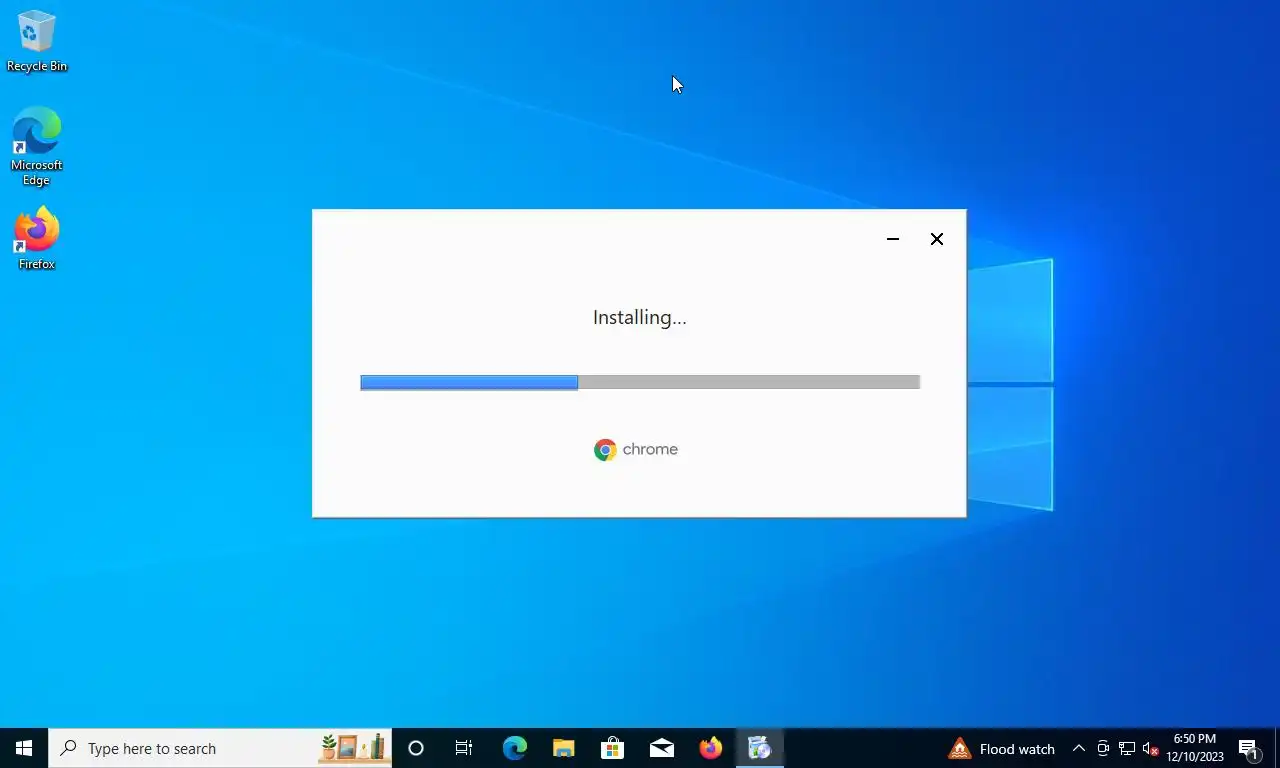The image size is (1280, 768).
Task: Open Task View from the taskbar
Action: pyautogui.click(x=464, y=748)
